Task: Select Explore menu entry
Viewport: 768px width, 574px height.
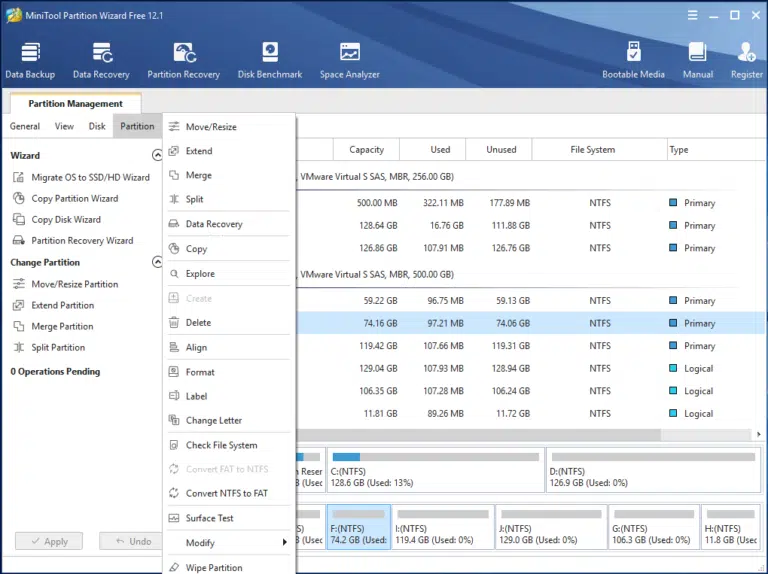Action: click(x=229, y=273)
